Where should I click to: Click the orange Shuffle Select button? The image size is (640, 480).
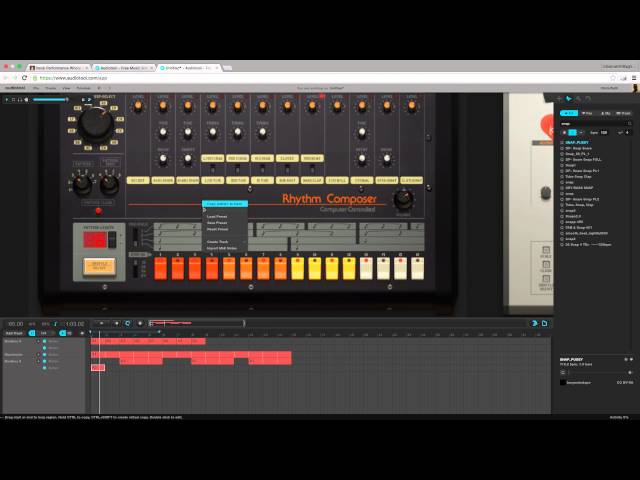tap(100, 267)
